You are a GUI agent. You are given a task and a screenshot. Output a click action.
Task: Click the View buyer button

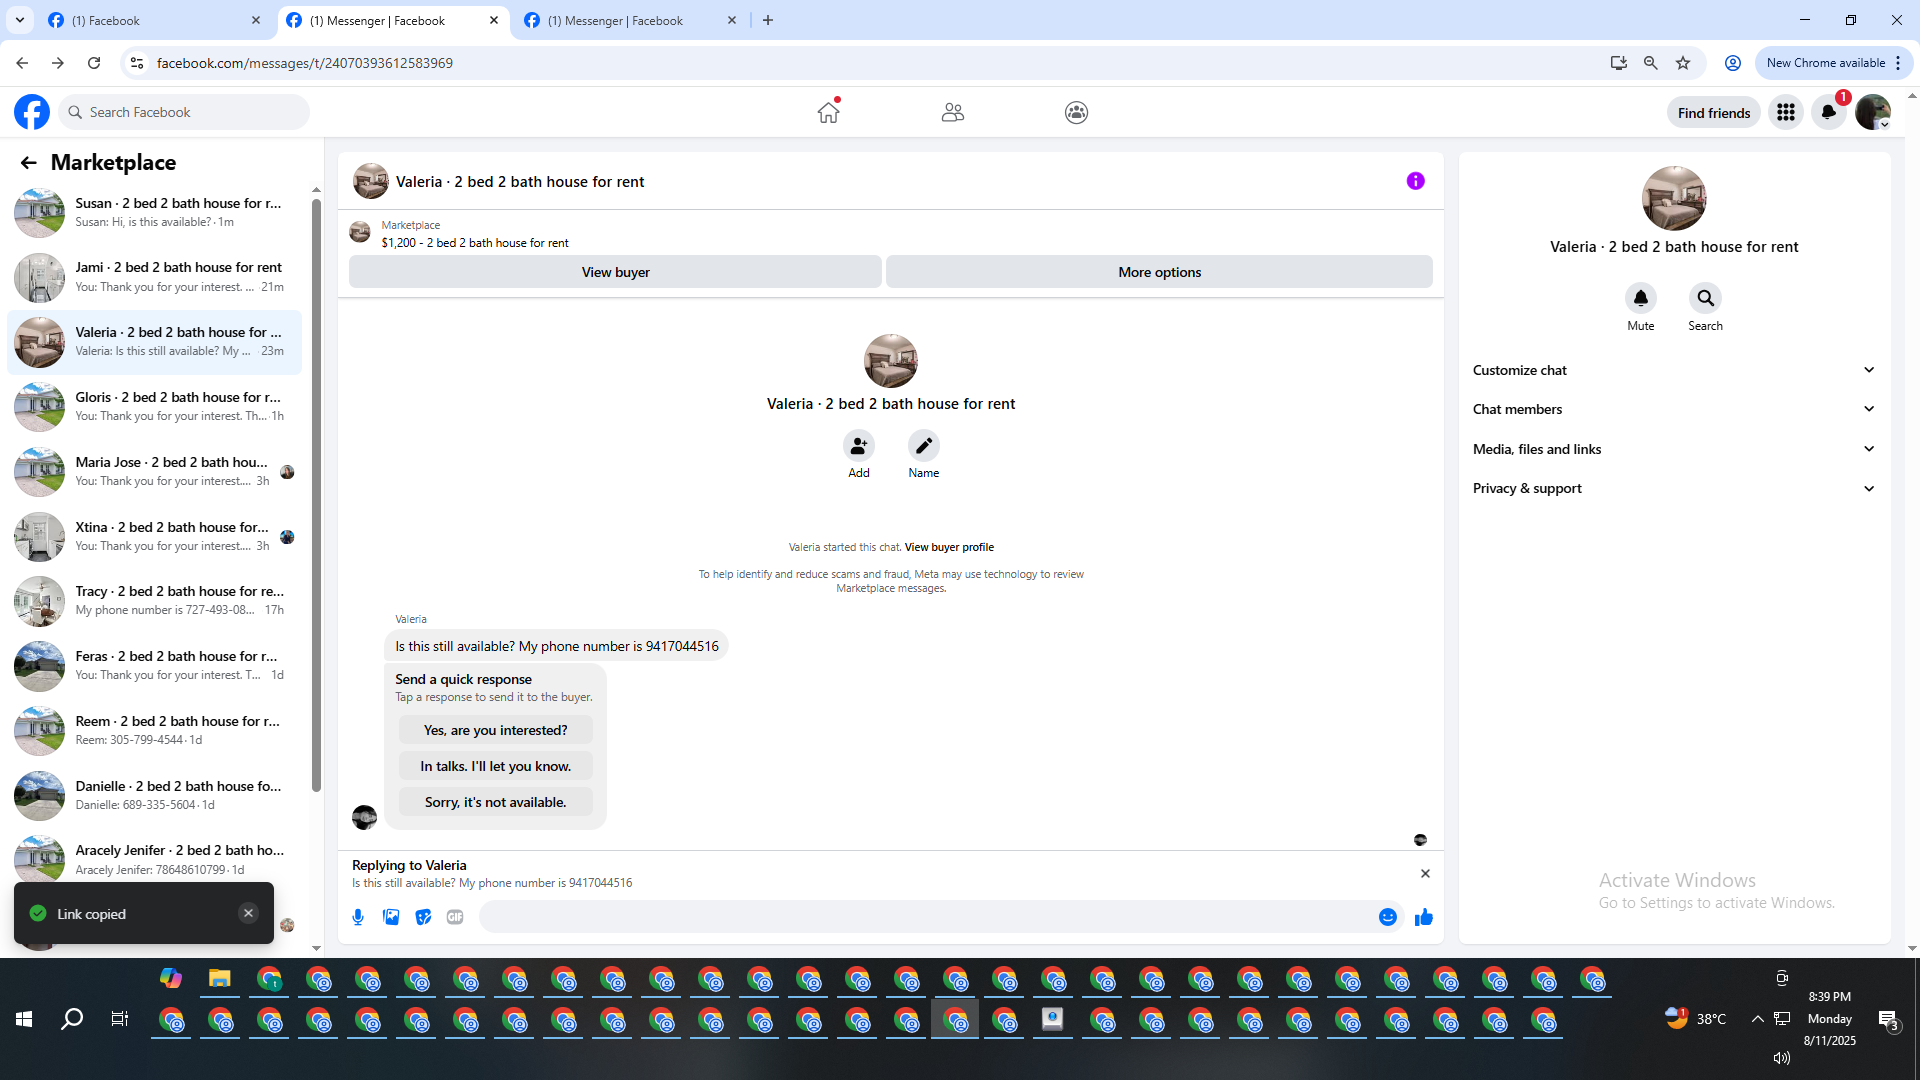[x=615, y=272]
